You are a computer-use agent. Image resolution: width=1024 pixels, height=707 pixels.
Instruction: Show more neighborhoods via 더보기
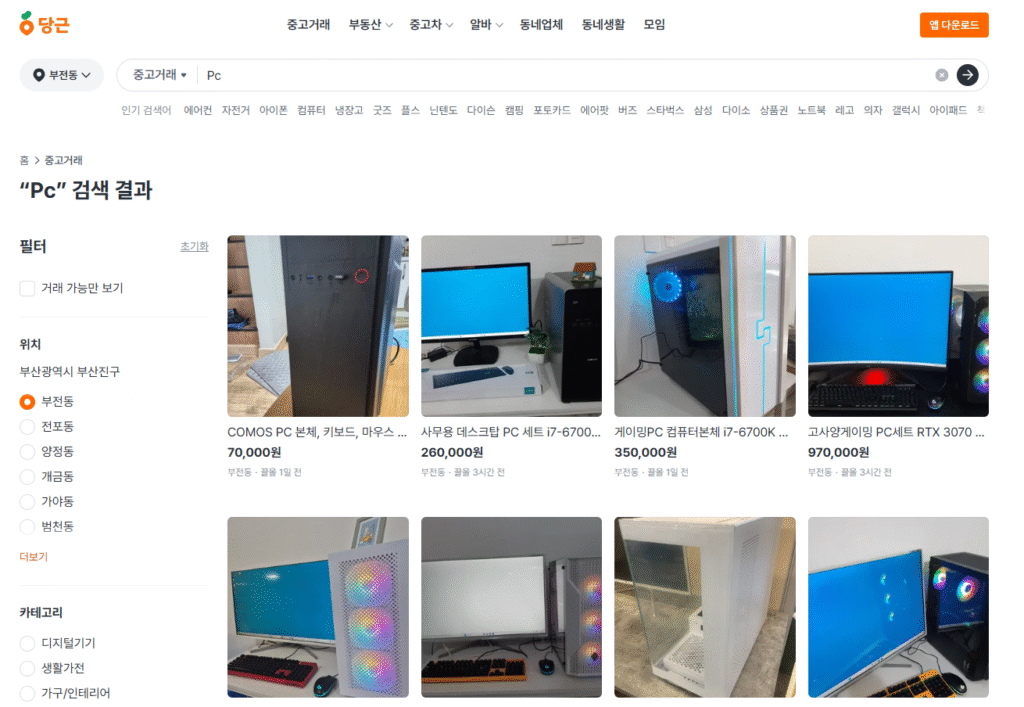click(x=35, y=556)
